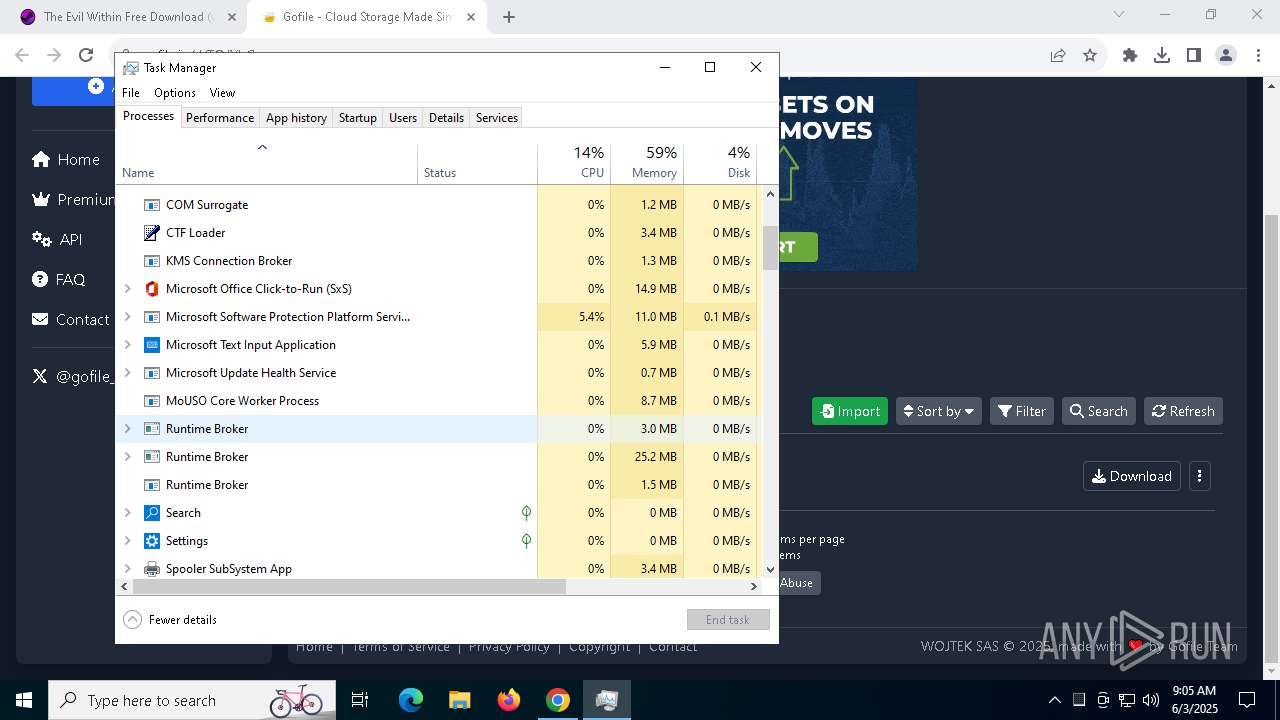Click the MoUSO Core Worker Process icon
Screen dimensions: 1280x720
pyautogui.click(x=152, y=401)
